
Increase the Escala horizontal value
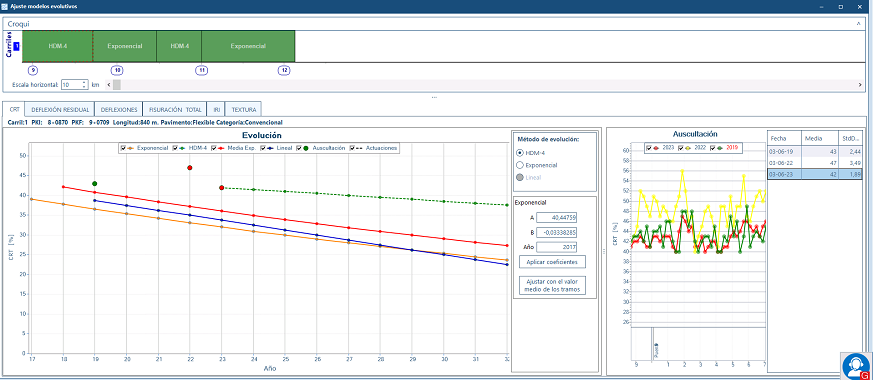pyautogui.click(x=84, y=83)
